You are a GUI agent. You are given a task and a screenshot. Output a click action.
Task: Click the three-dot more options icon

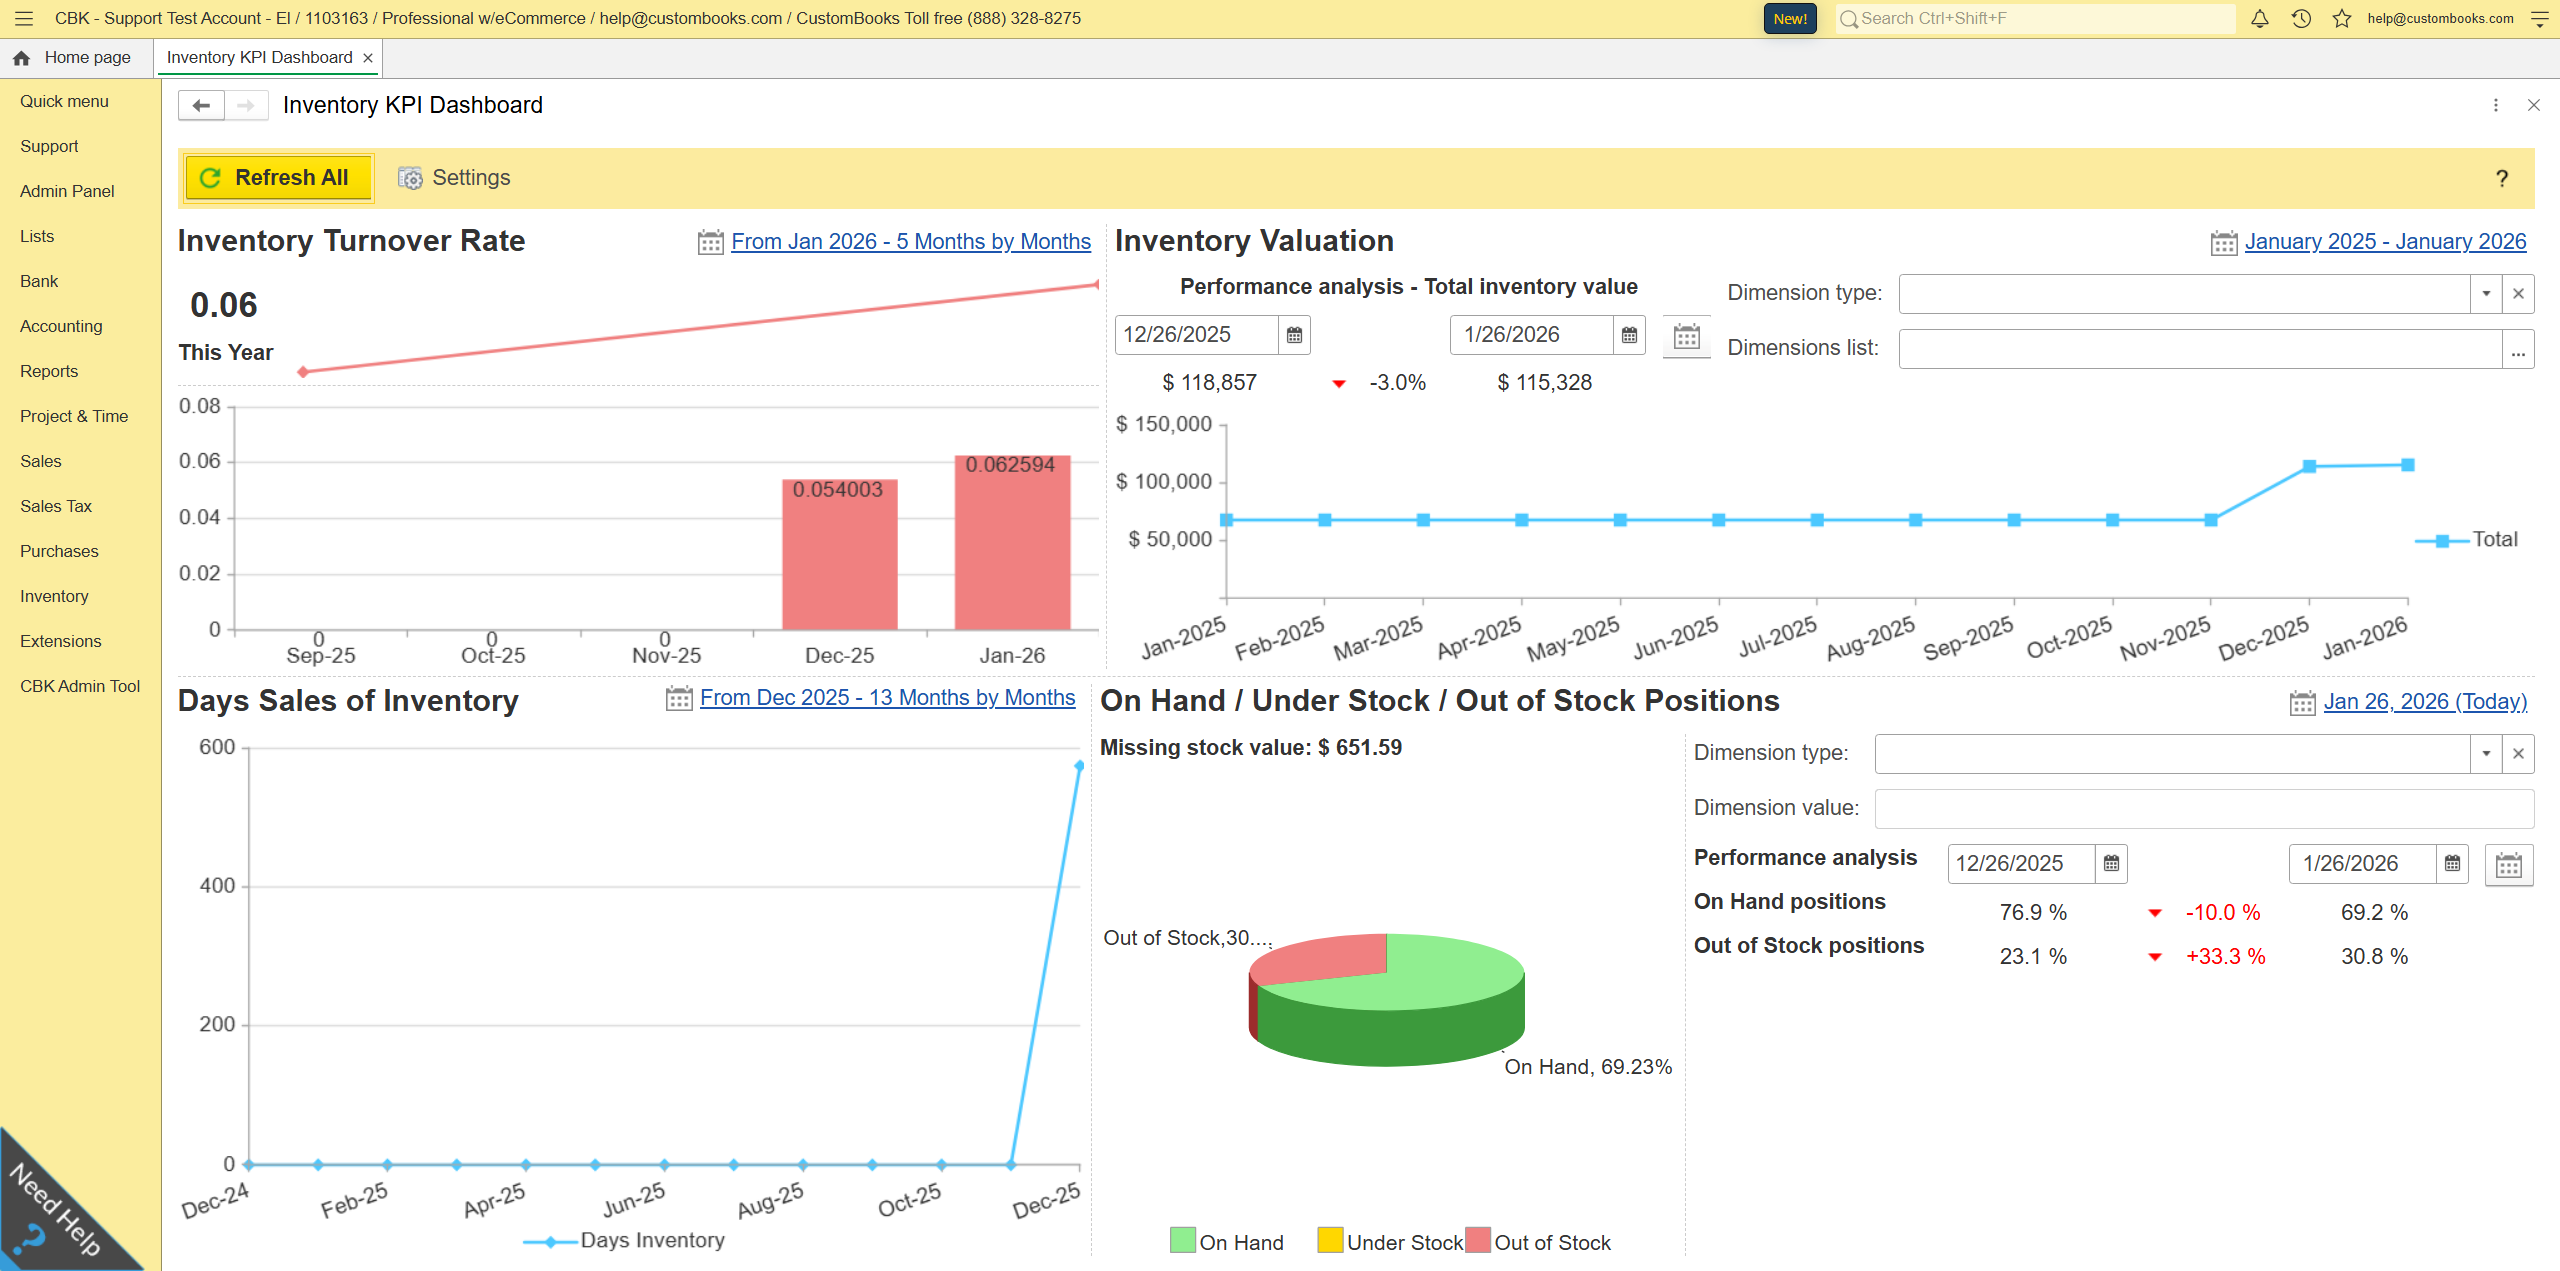coord(2496,105)
